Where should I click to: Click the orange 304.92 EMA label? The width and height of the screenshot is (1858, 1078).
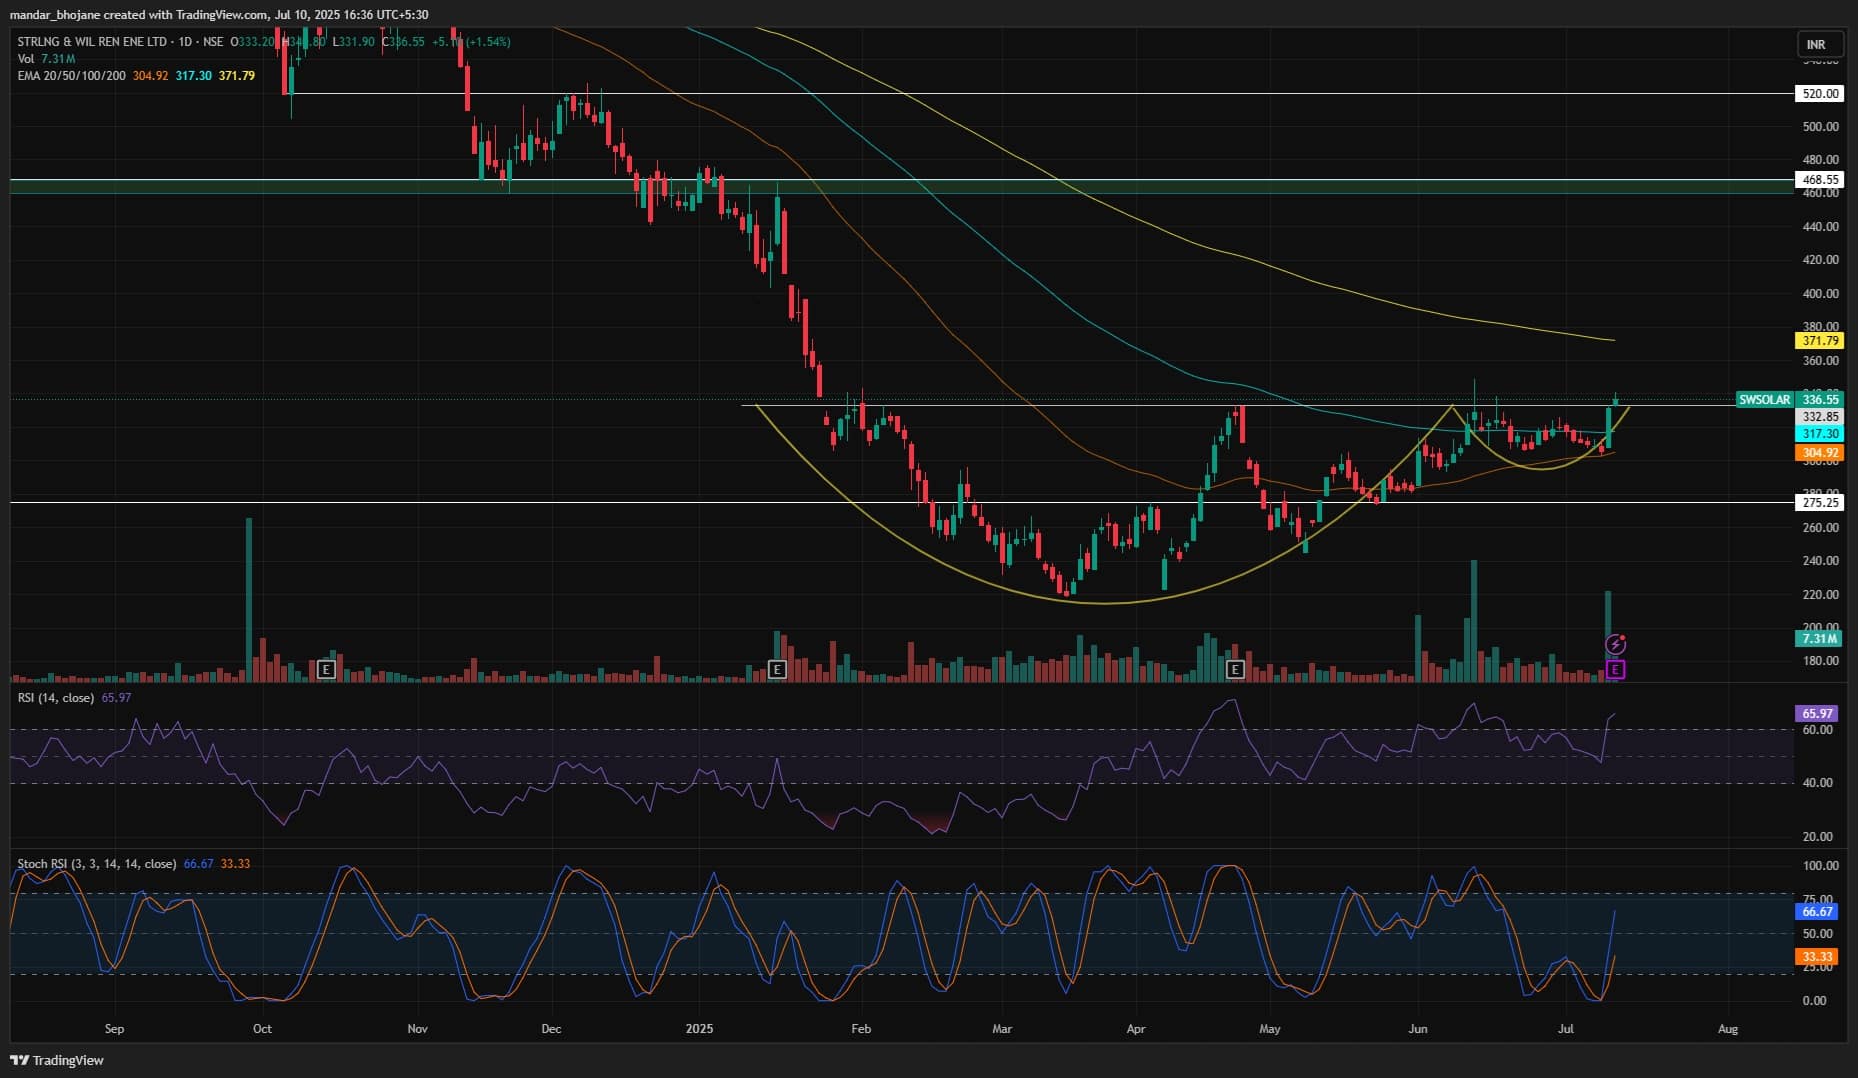click(1819, 453)
